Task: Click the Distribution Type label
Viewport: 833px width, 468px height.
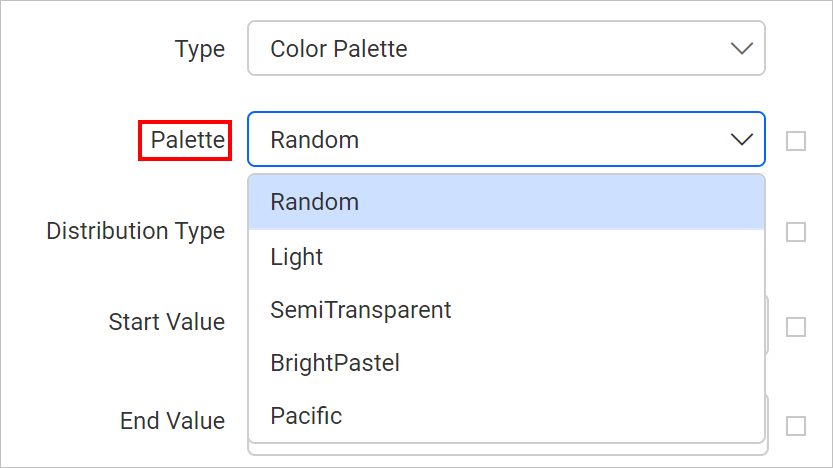Action: tap(136, 231)
